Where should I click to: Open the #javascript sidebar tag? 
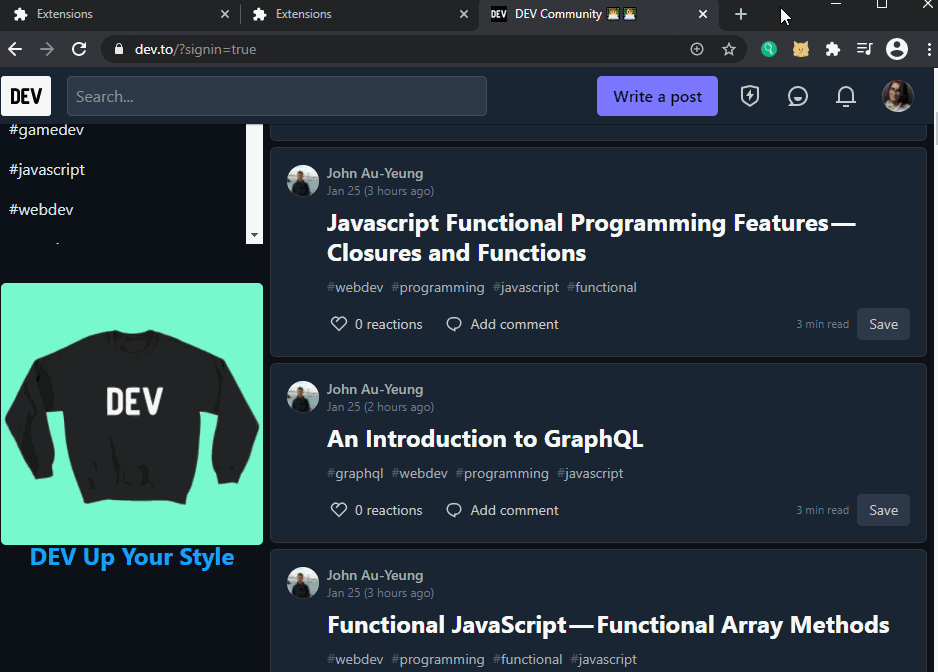click(47, 170)
